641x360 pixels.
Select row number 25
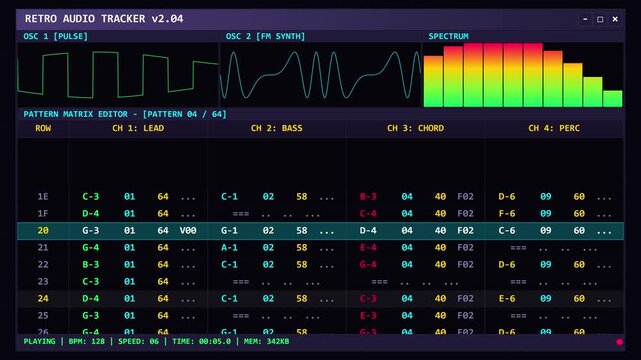coord(43,316)
